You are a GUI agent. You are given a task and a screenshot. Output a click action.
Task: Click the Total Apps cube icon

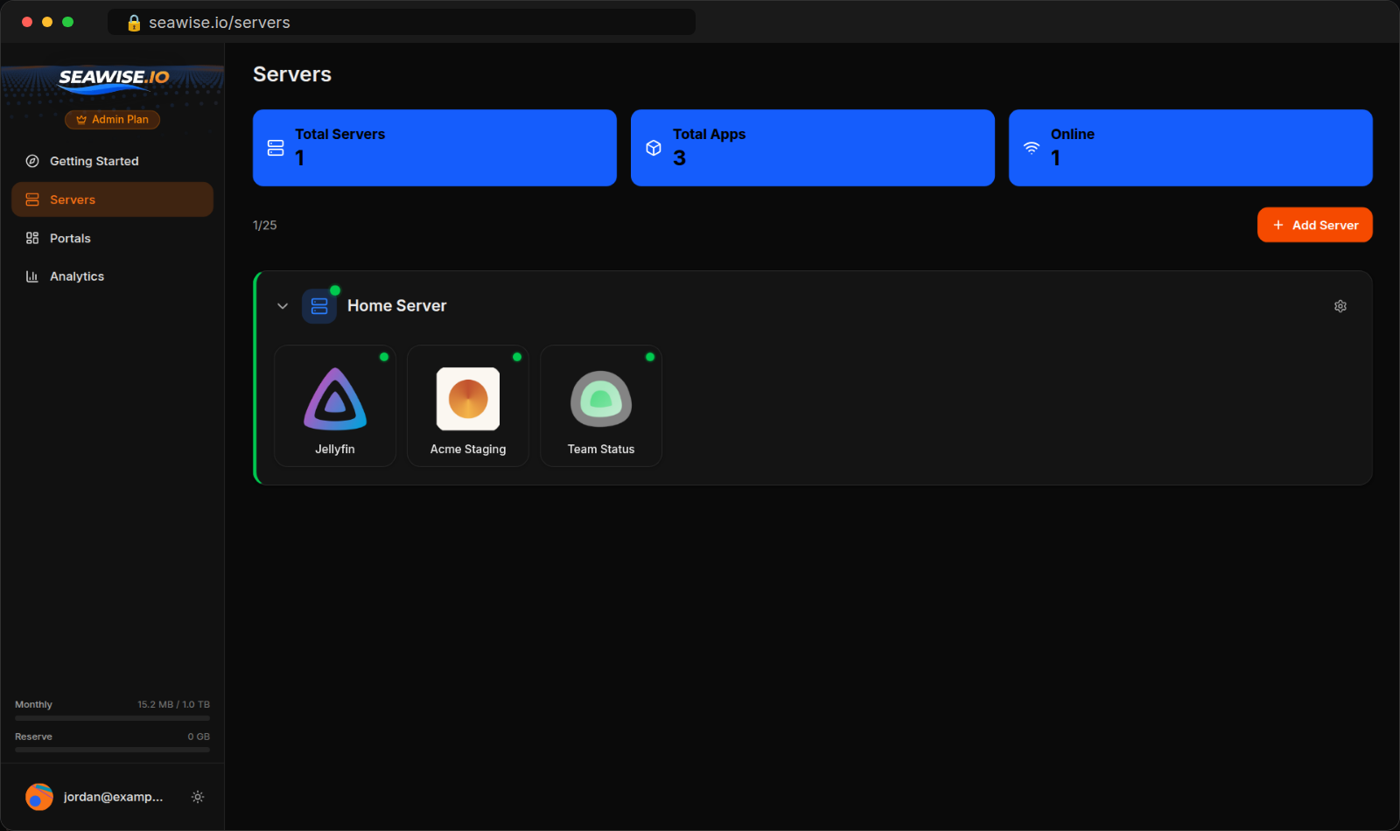tap(653, 148)
